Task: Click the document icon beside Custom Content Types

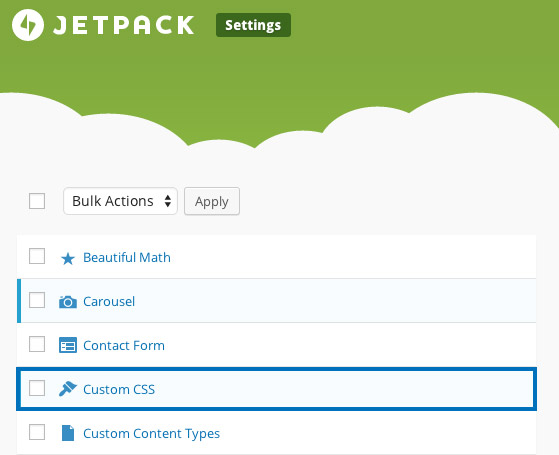Action: pyautogui.click(x=68, y=433)
